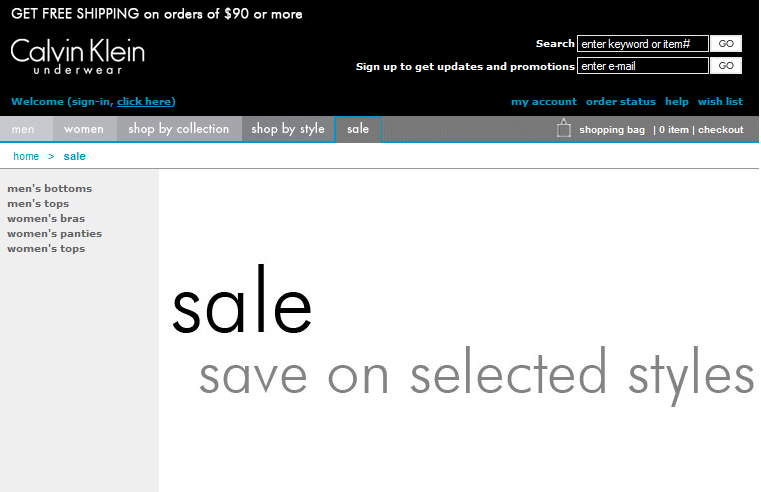Follow the 'click here' sign-in link
Image resolution: width=761 pixels, height=492 pixels.
point(144,102)
